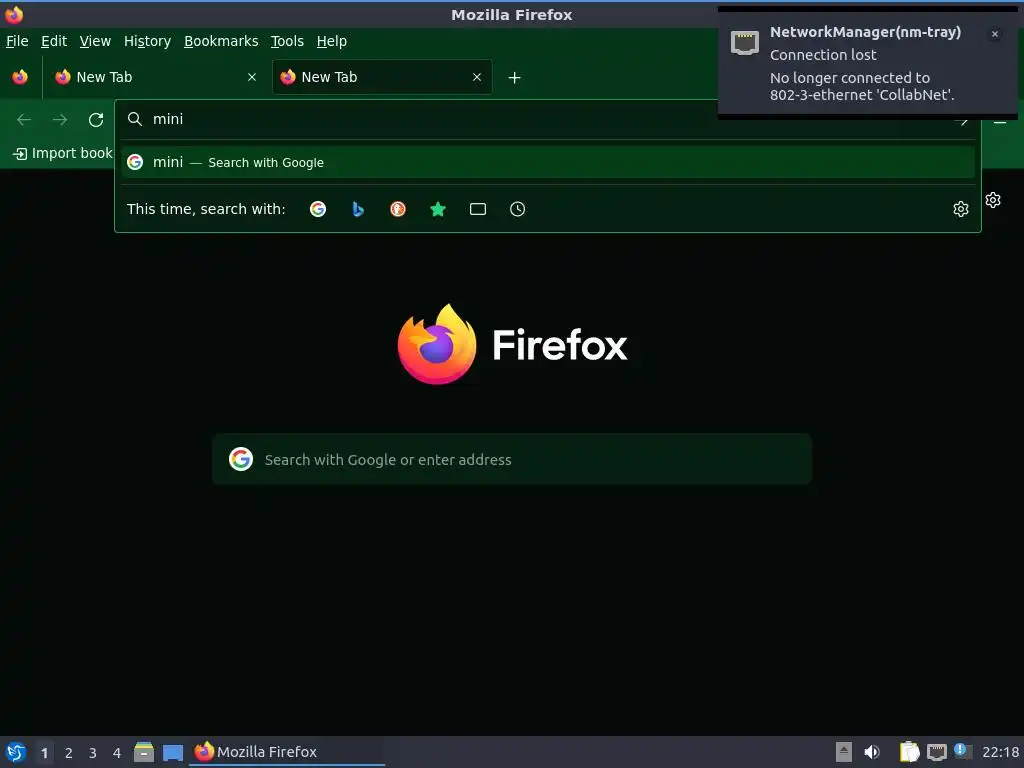Open the file manager from taskbar
Screen dimensions: 1024x768
[144, 752]
